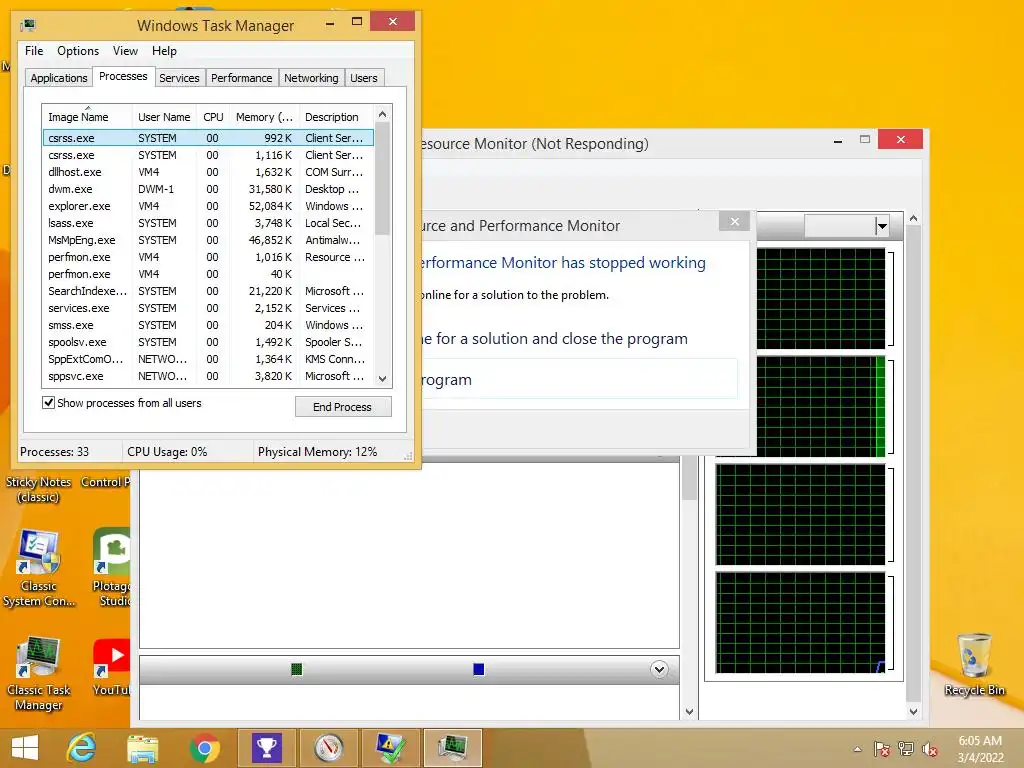Open the Classic System Configuration shortcut

(39, 568)
